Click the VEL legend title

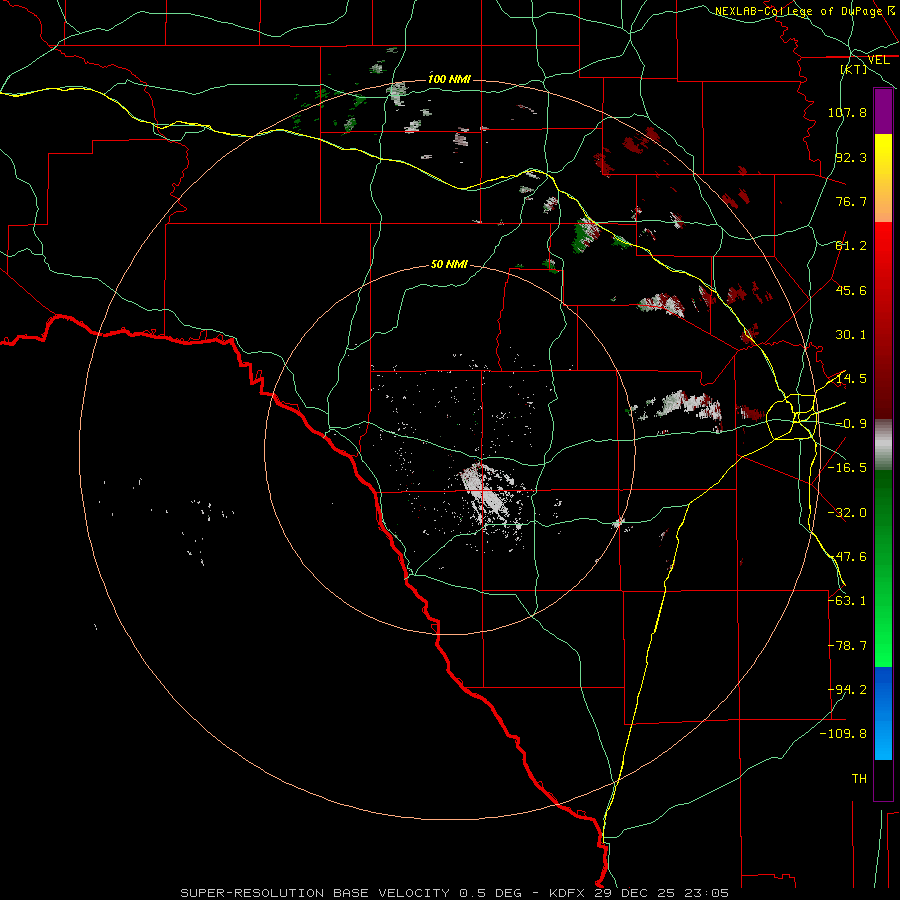point(879,60)
